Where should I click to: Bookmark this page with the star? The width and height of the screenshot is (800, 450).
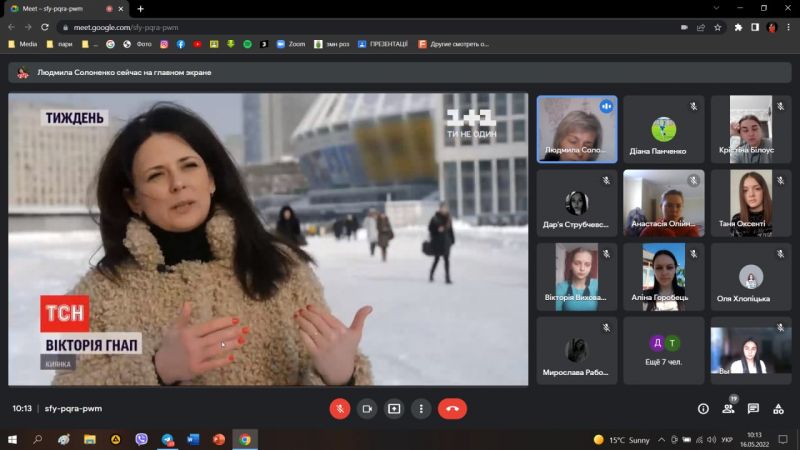click(x=718, y=28)
